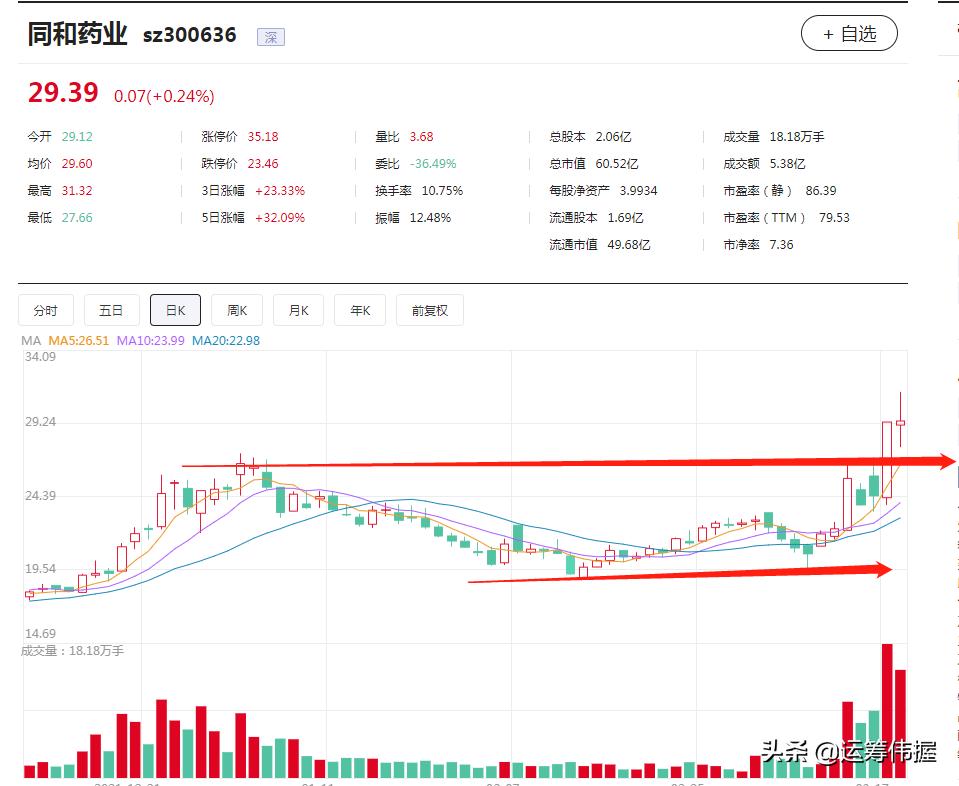
Task: Select the 日K daily candlestick tab
Action: coord(175,310)
